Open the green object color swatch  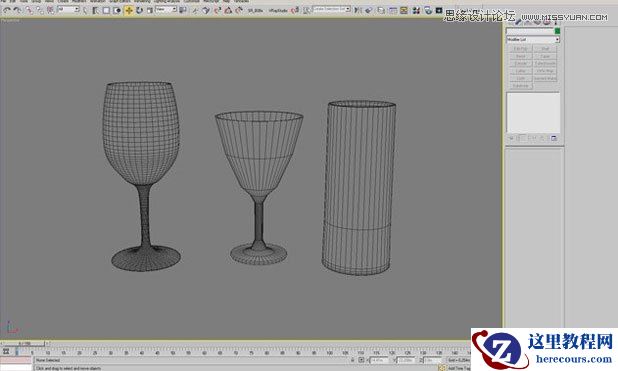click(x=557, y=31)
